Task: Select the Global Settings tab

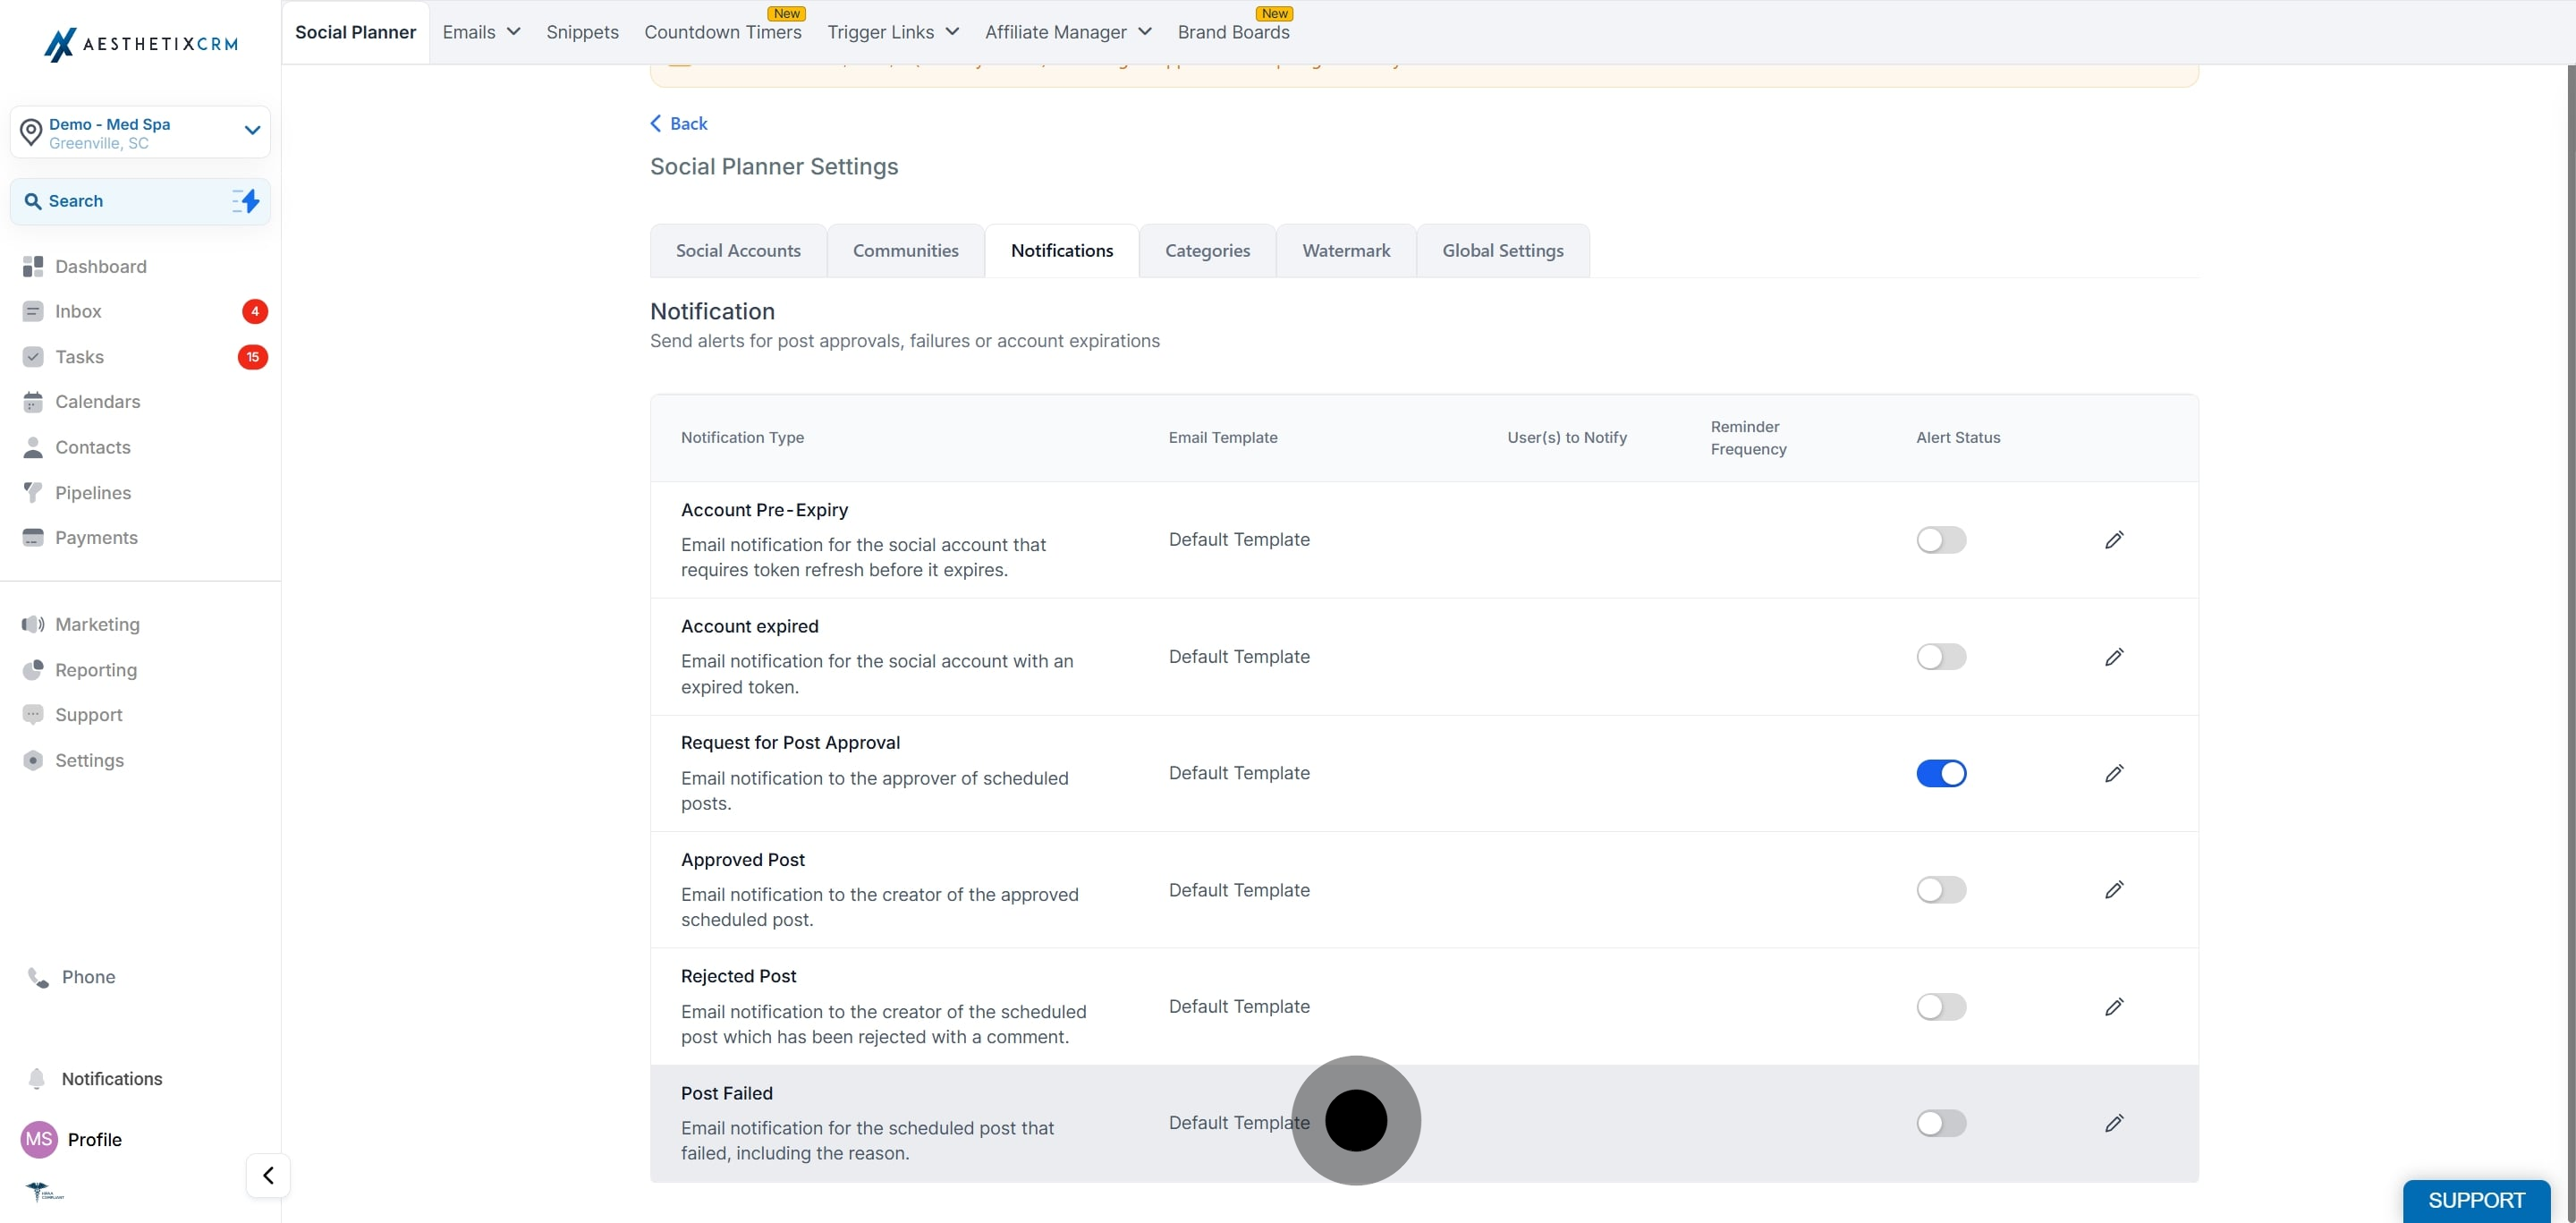Action: (1502, 251)
